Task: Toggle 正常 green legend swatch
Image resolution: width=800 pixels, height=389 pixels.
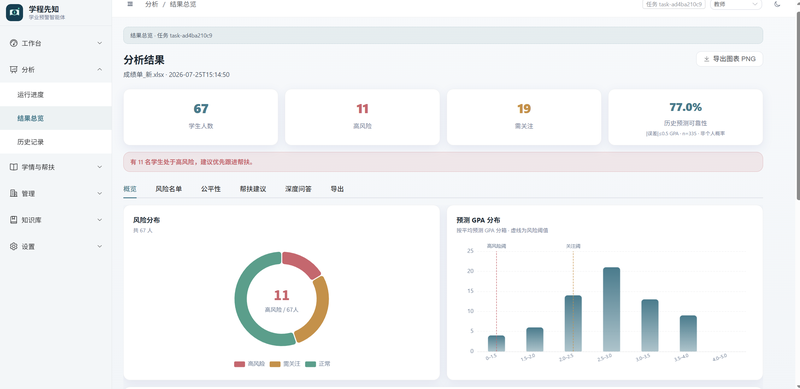Action: pyautogui.click(x=311, y=364)
